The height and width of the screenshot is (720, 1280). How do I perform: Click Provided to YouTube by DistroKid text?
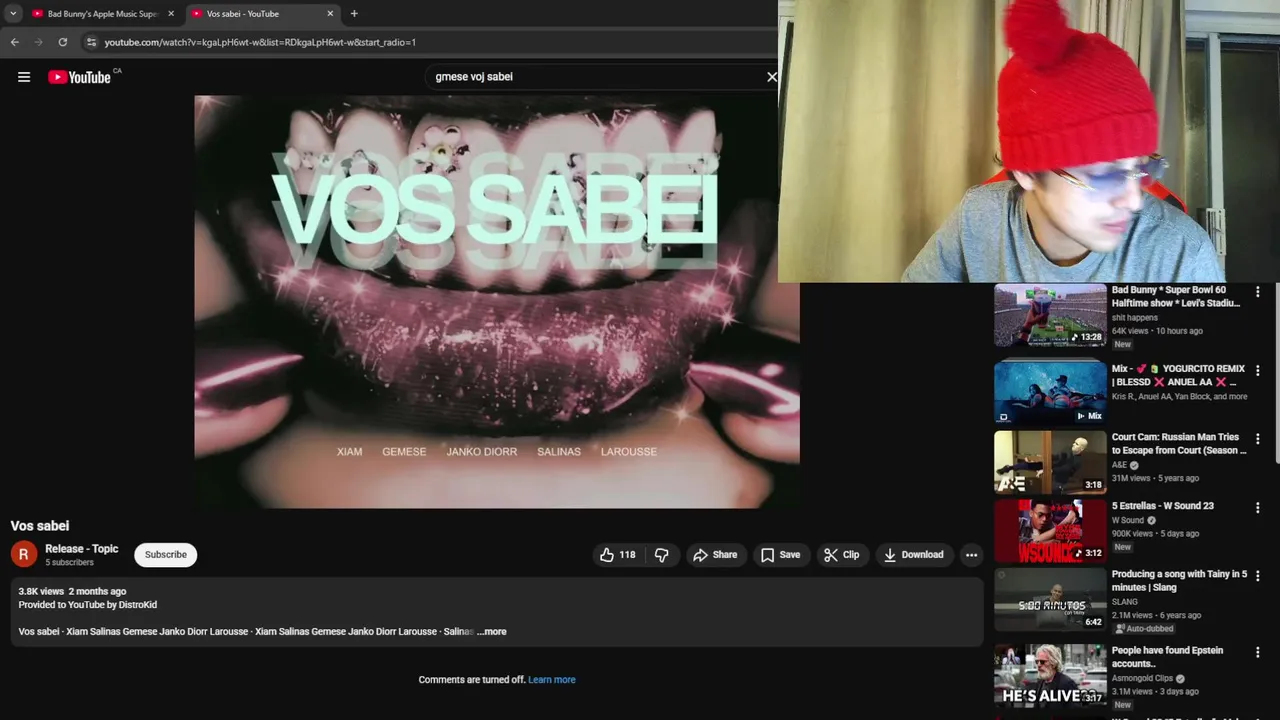pyautogui.click(x=88, y=605)
